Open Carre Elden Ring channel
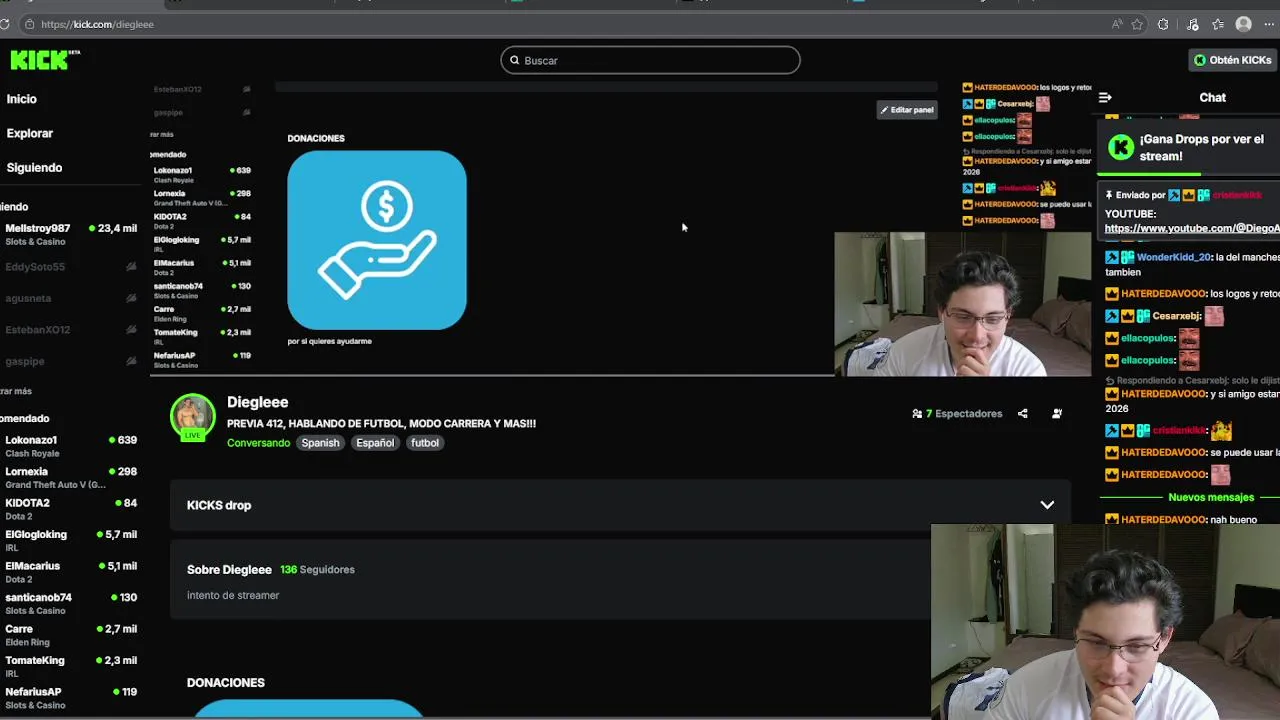Screen dimensions: 1280x720 pos(70,635)
